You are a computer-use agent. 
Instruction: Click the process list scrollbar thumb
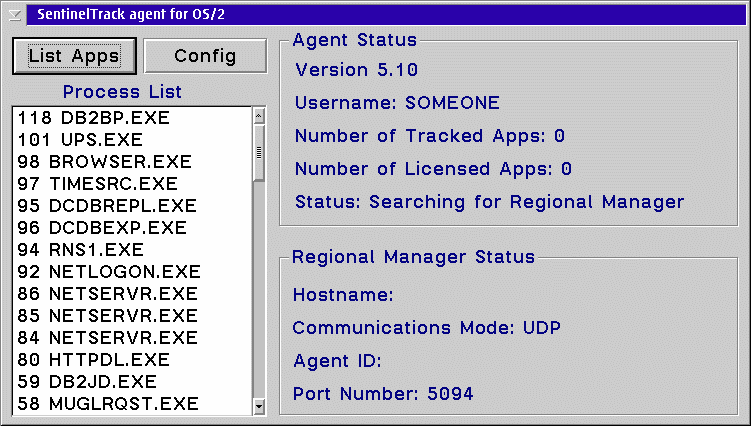coord(259,153)
